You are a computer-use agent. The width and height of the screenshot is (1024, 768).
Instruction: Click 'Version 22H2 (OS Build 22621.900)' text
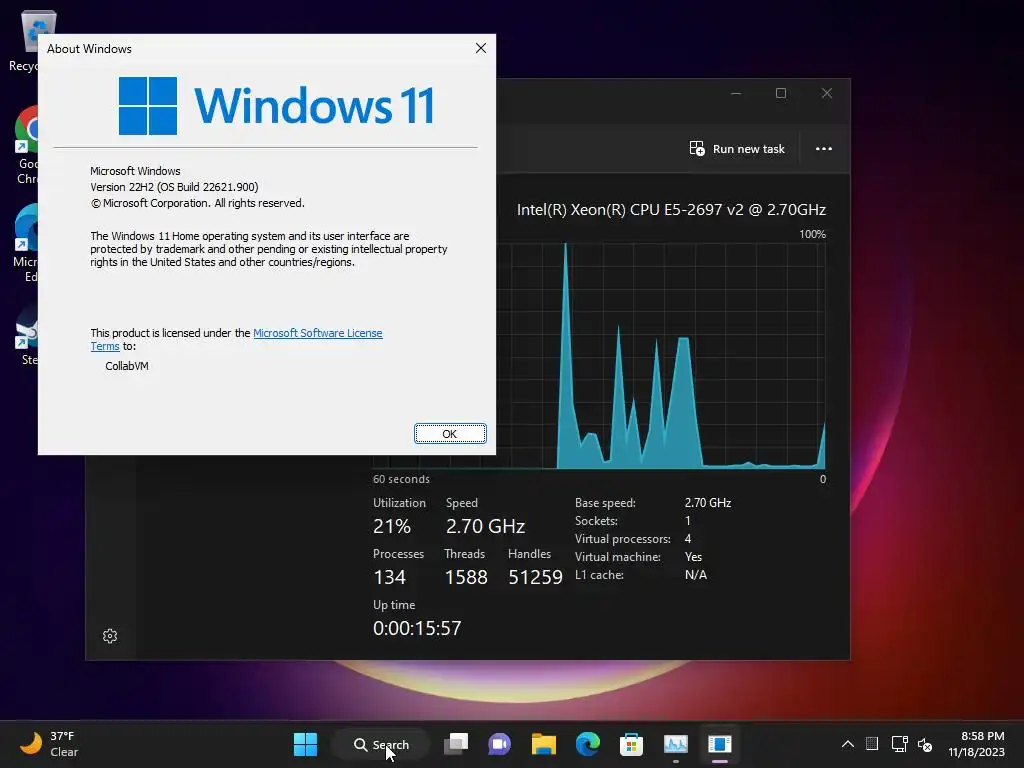point(174,187)
